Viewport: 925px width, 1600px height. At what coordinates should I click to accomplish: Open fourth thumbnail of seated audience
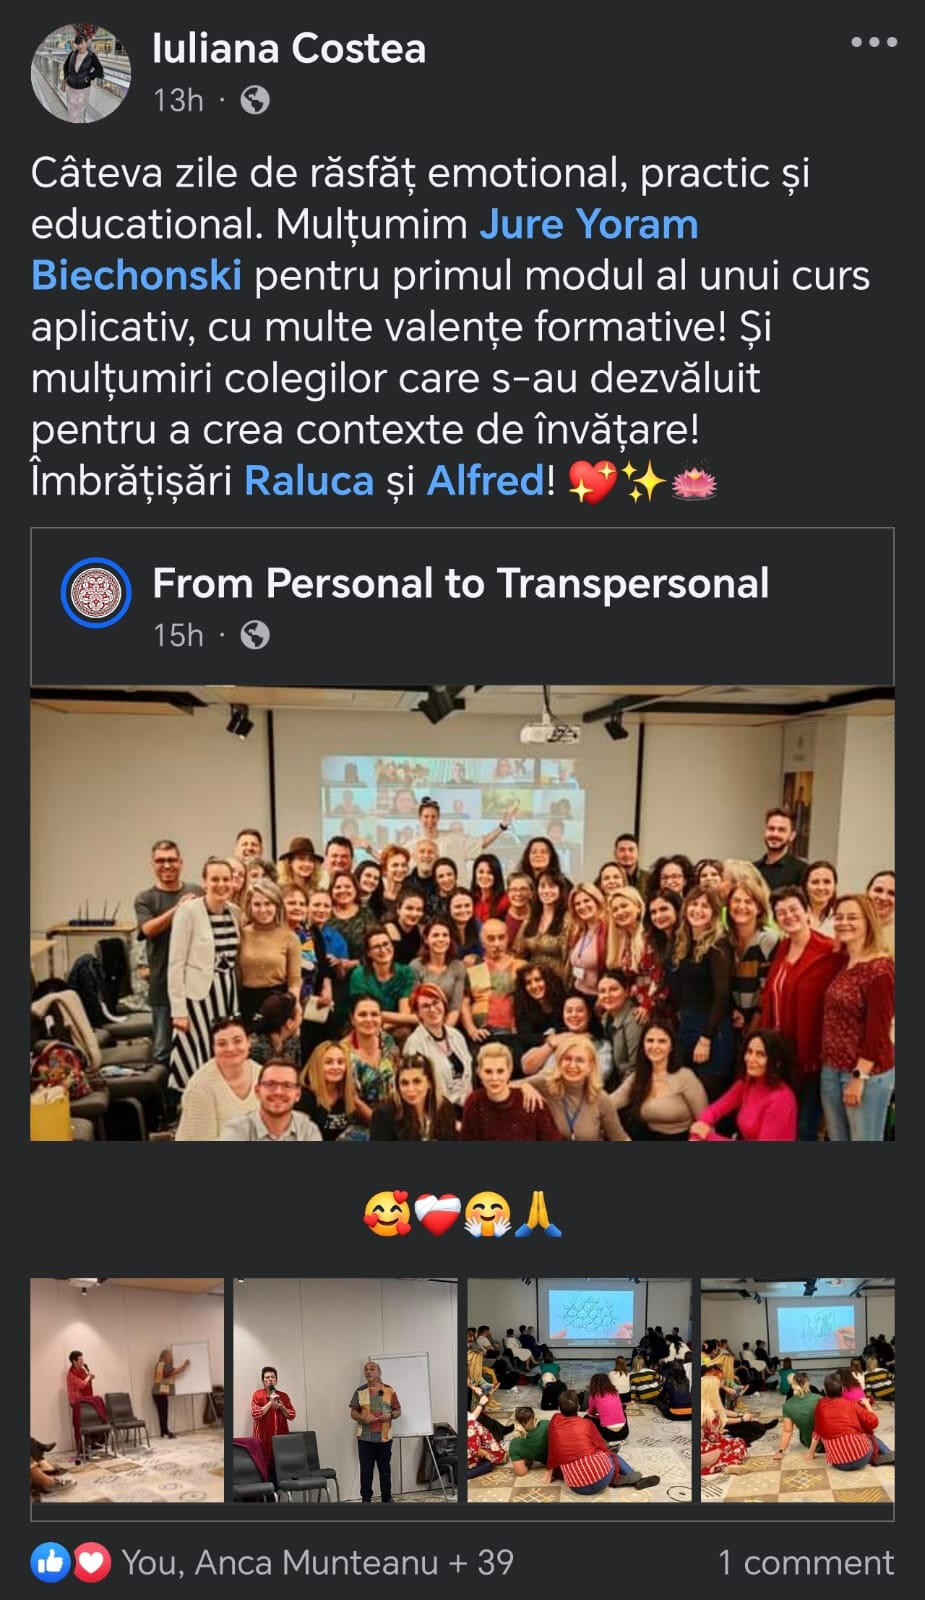(798, 1390)
